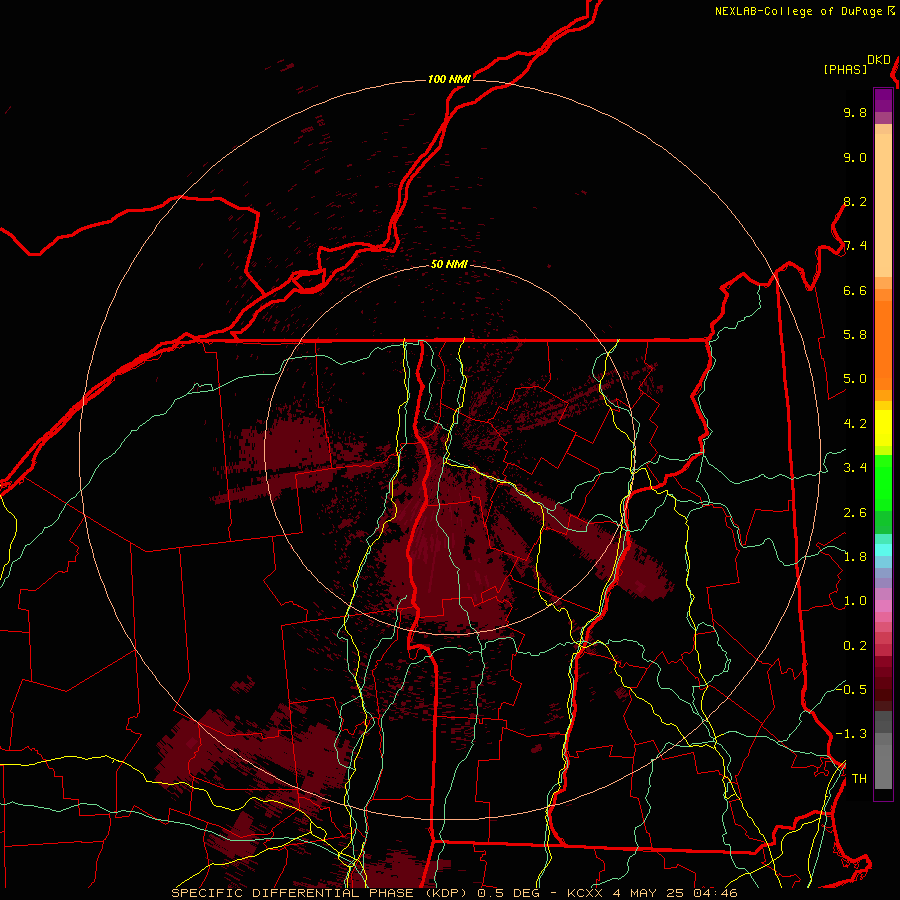Click the 9.0 legend value

click(x=855, y=157)
